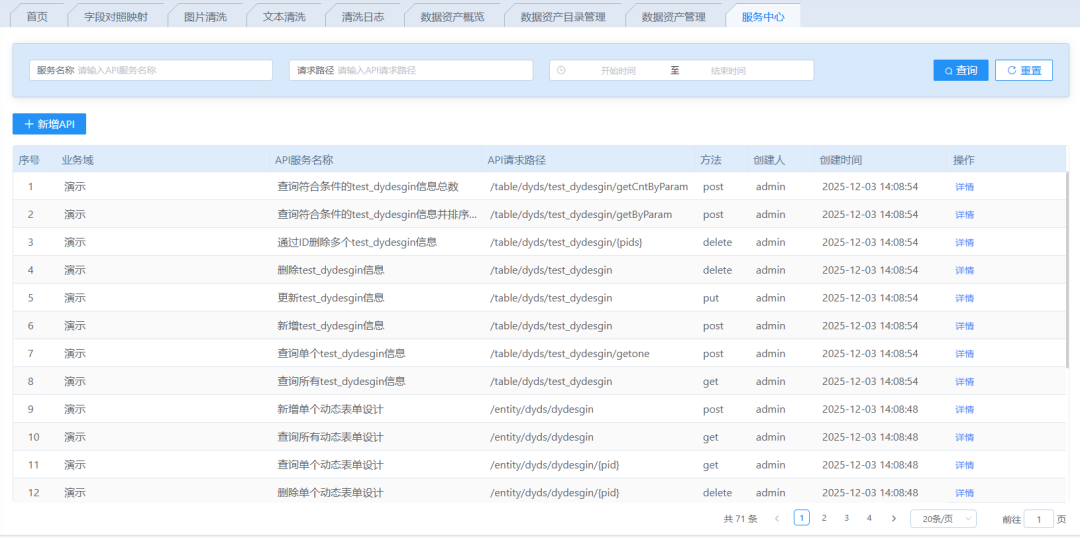Click 2025-12-03 14:08:48 in row 9
The height and width of the screenshot is (538, 1080).
coord(870,409)
